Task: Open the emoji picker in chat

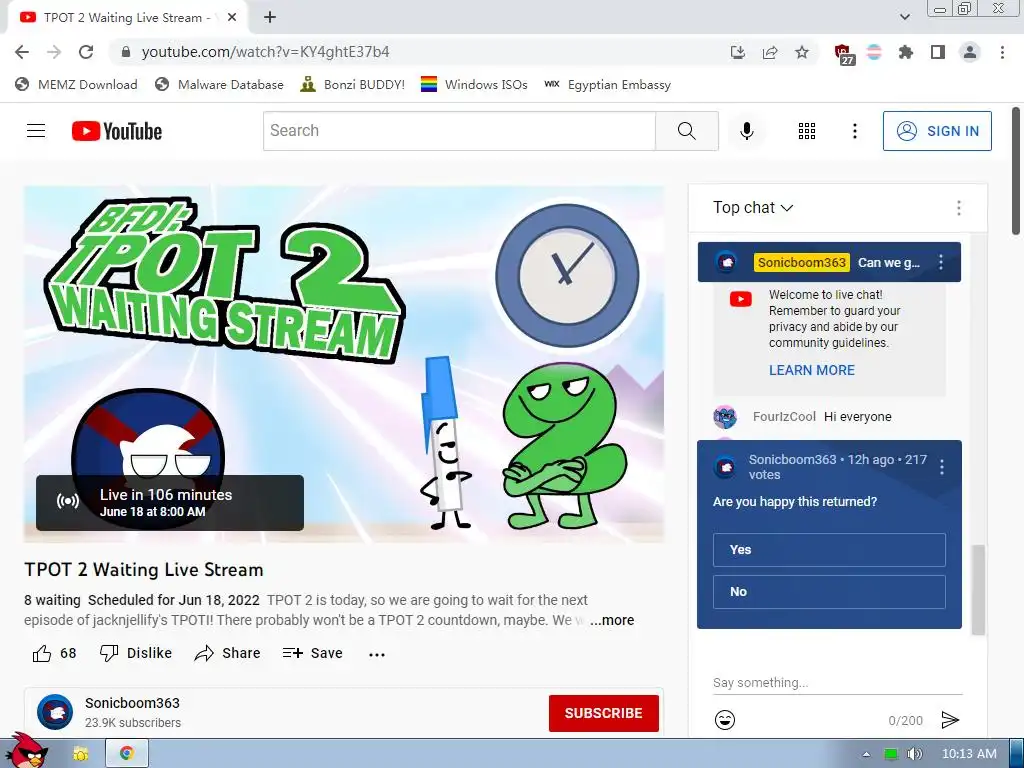Action: (x=725, y=720)
